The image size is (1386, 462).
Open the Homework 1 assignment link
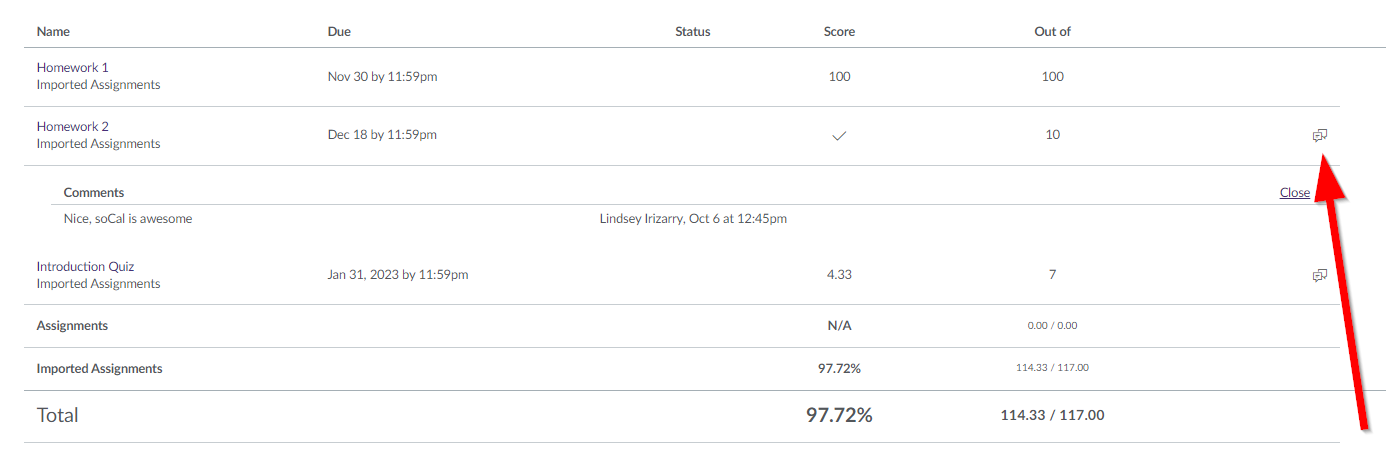click(73, 68)
